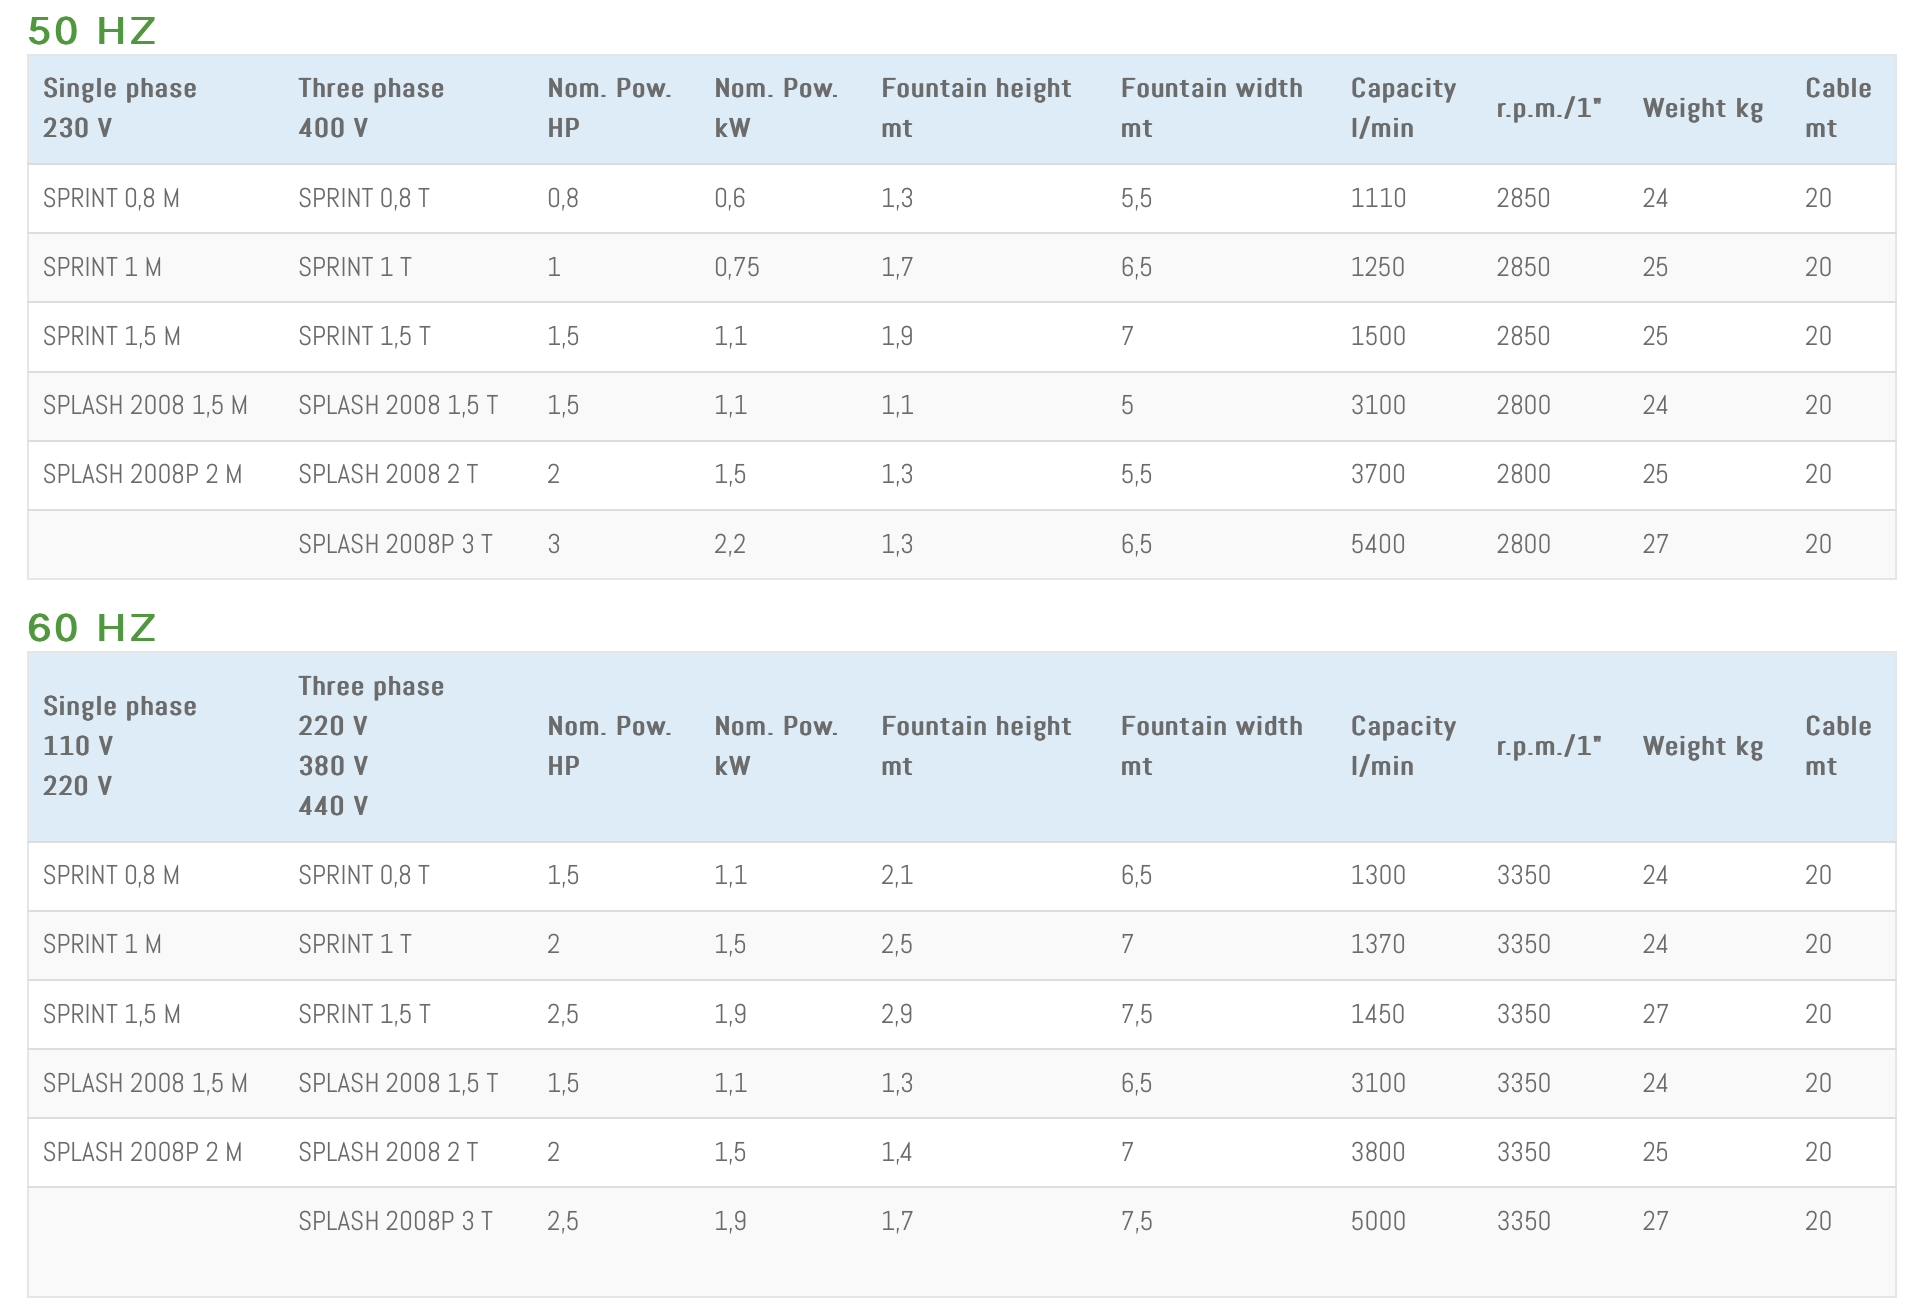This screenshot has width=1918, height=1314.
Task: Click the capacity value 3800
Action: [x=1377, y=1153]
